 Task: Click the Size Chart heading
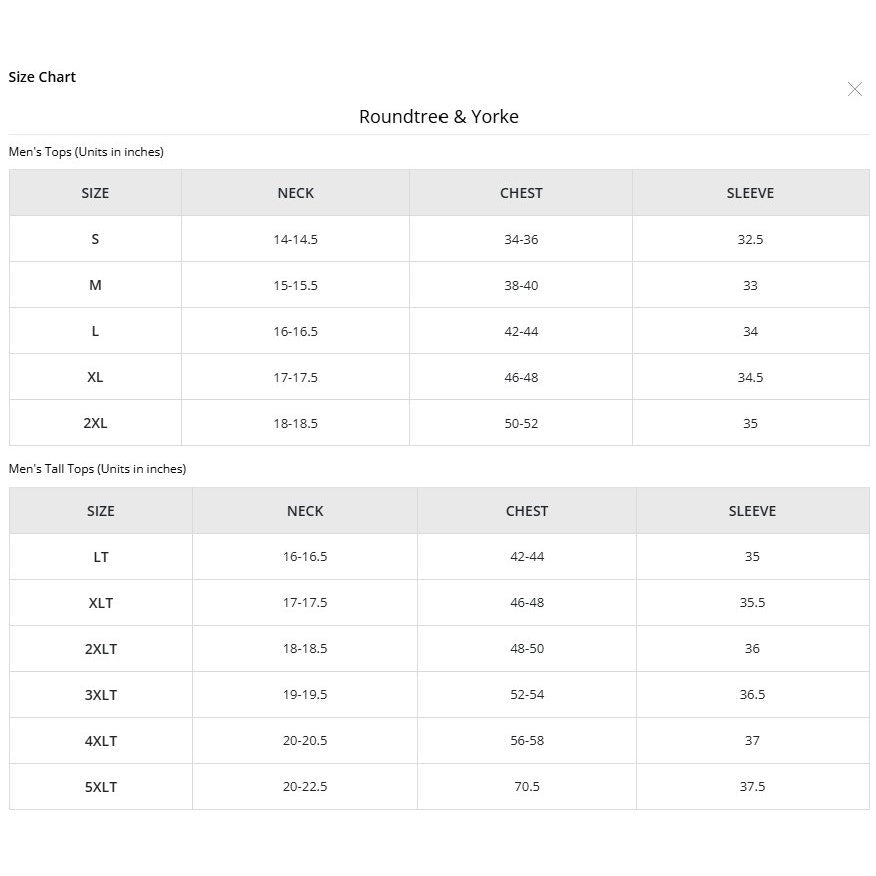click(42, 77)
